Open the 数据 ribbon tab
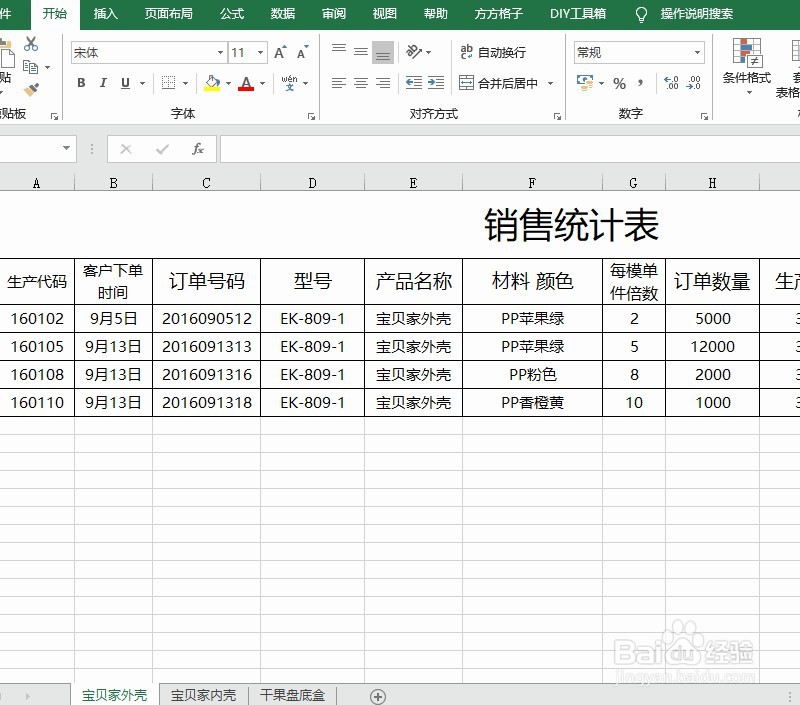Viewport: 800px width, 705px height. (x=281, y=14)
